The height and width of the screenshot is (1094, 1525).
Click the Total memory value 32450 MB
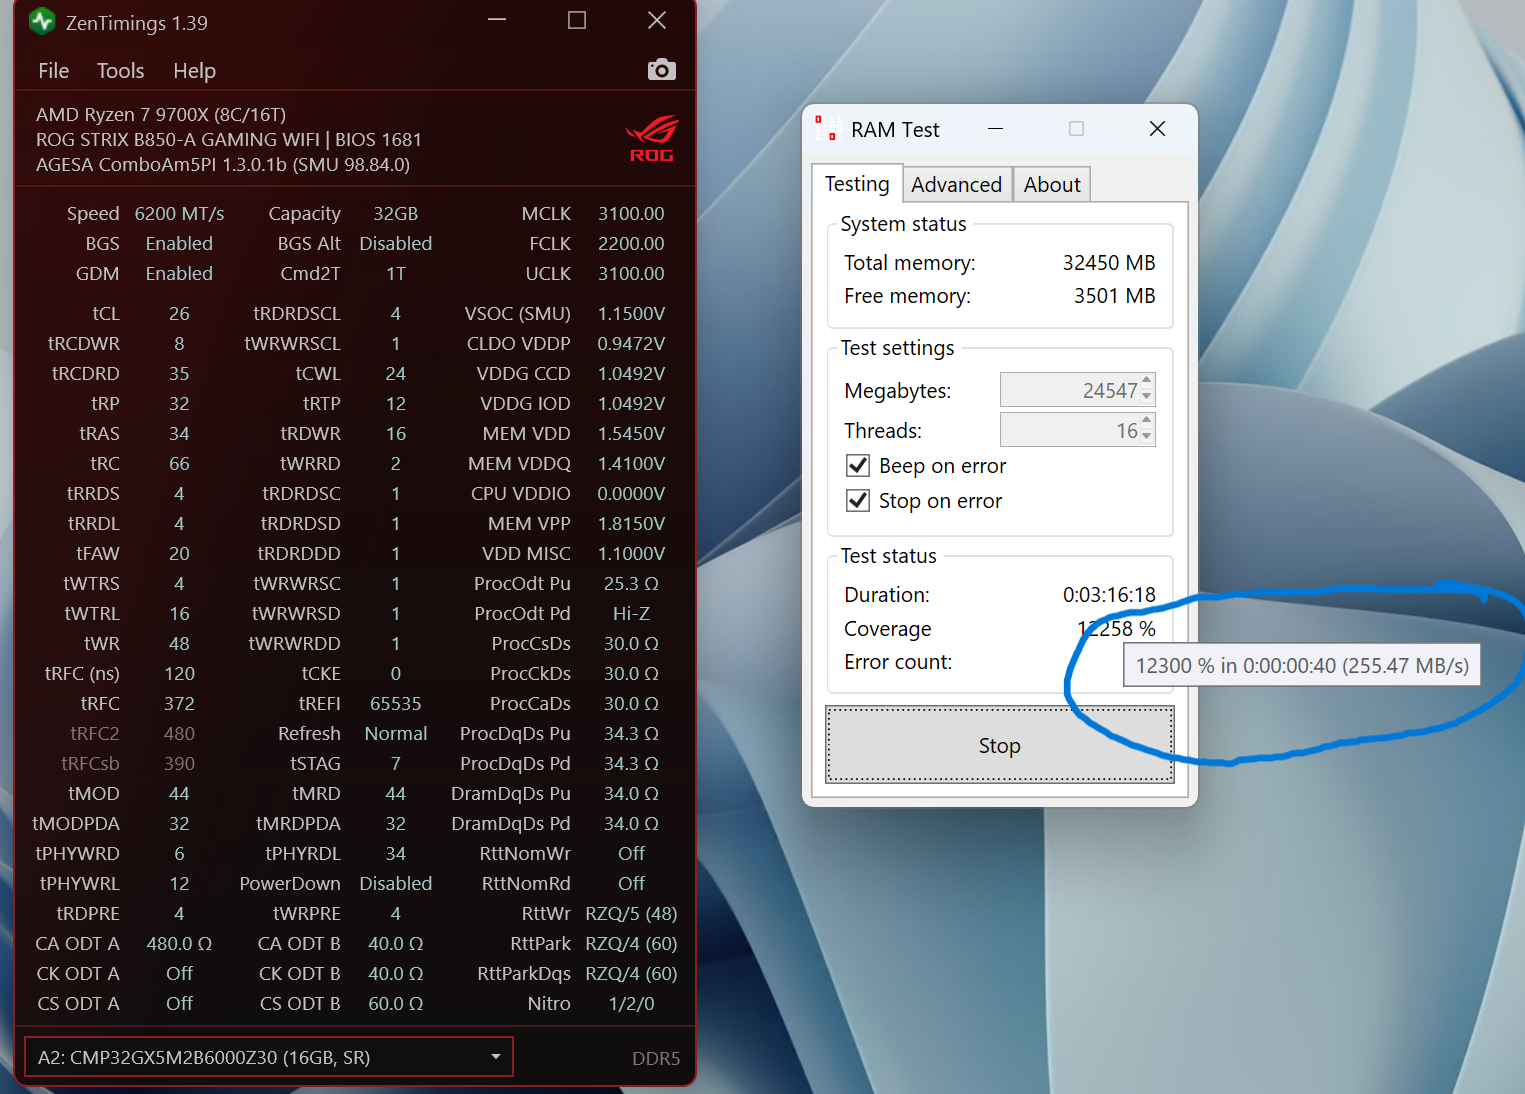click(x=1109, y=263)
